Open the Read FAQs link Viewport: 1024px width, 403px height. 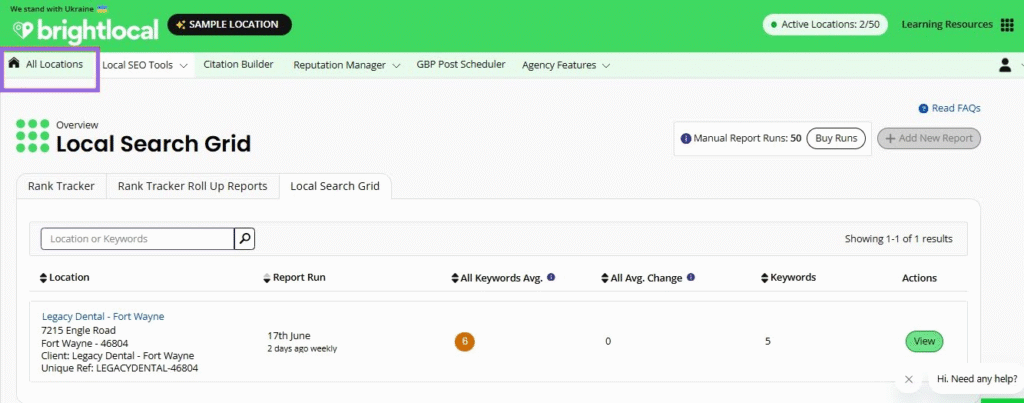(x=956, y=108)
